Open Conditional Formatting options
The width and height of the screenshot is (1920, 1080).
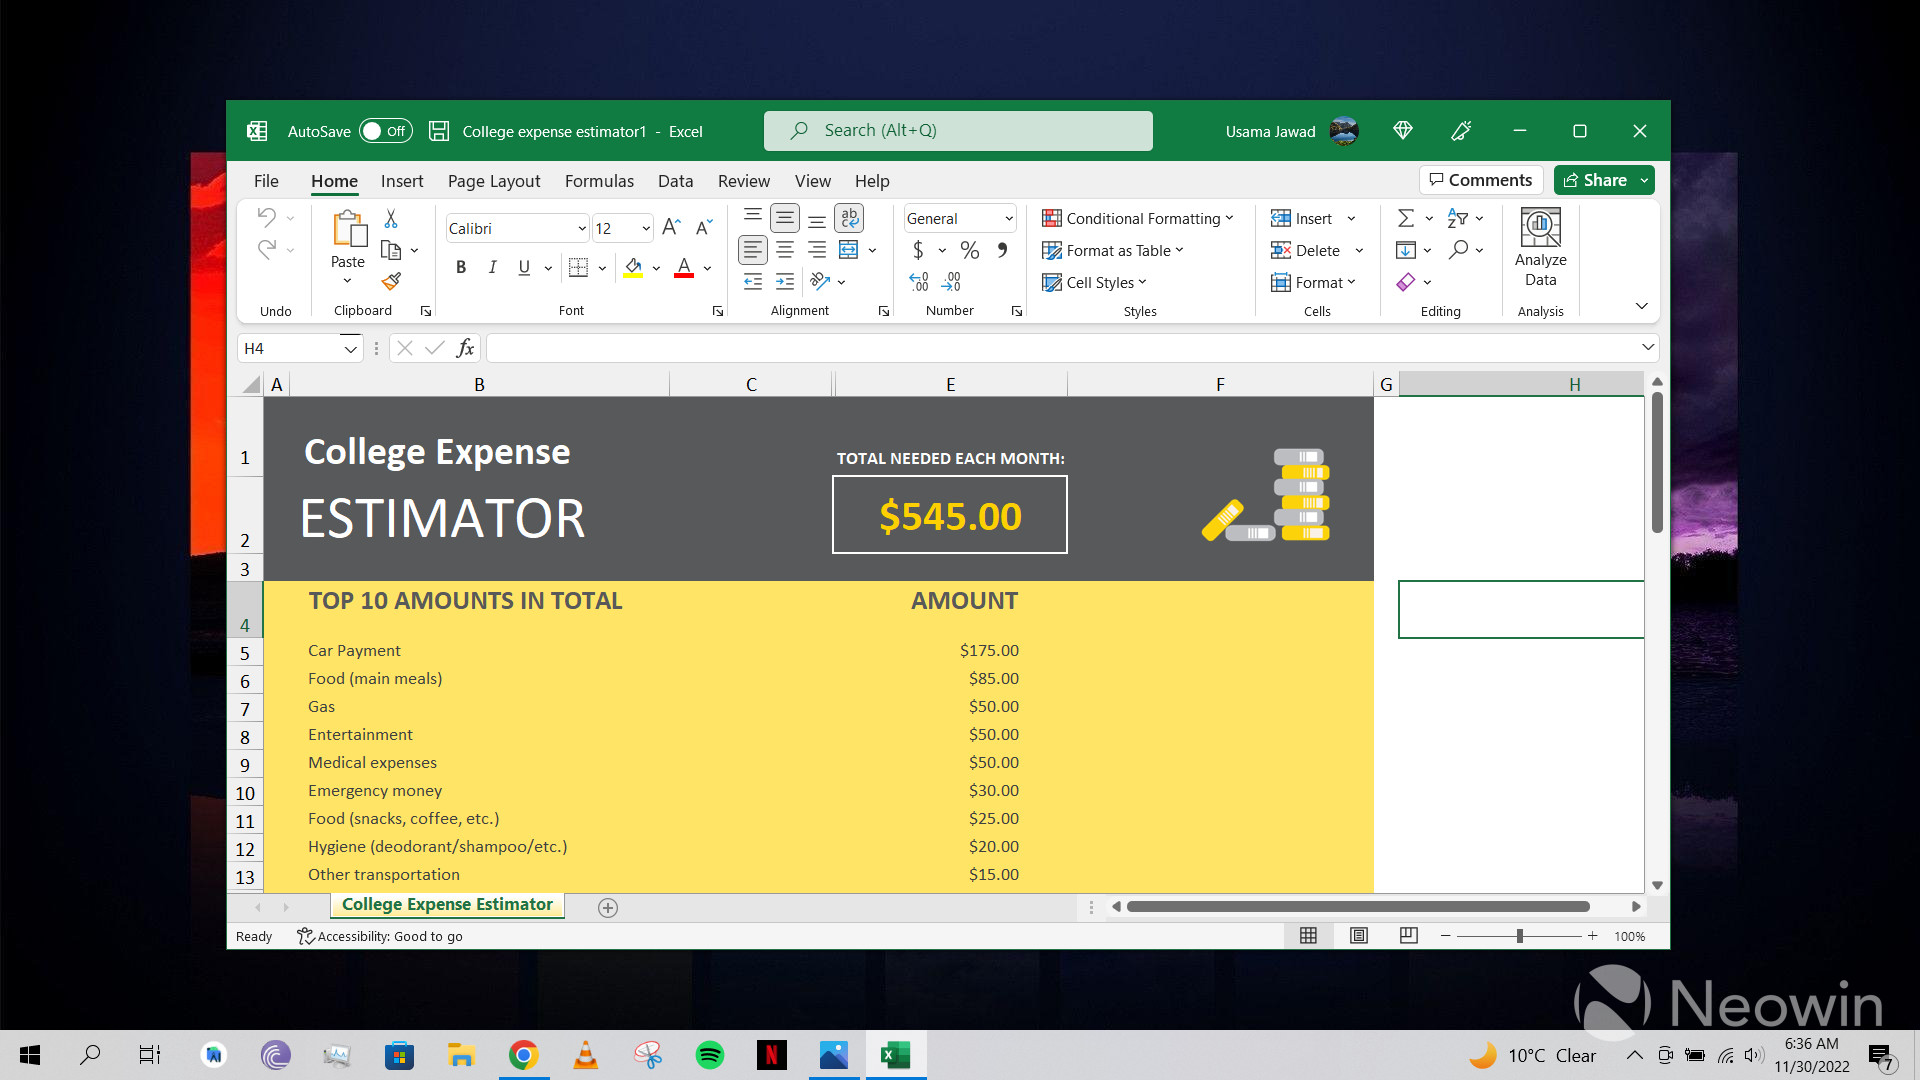1138,218
